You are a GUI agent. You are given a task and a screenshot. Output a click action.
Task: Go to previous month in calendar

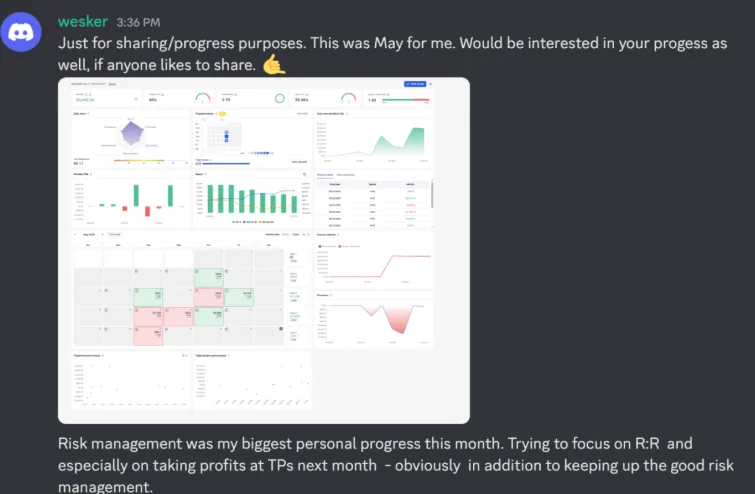[x=76, y=234]
